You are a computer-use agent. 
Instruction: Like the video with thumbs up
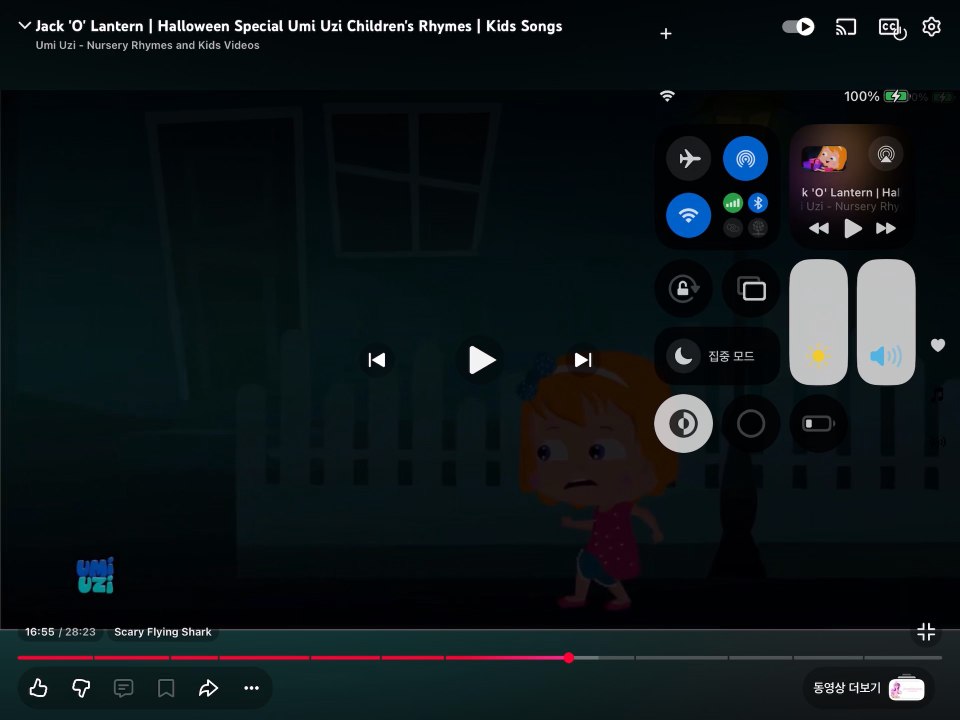pyautogui.click(x=39, y=688)
